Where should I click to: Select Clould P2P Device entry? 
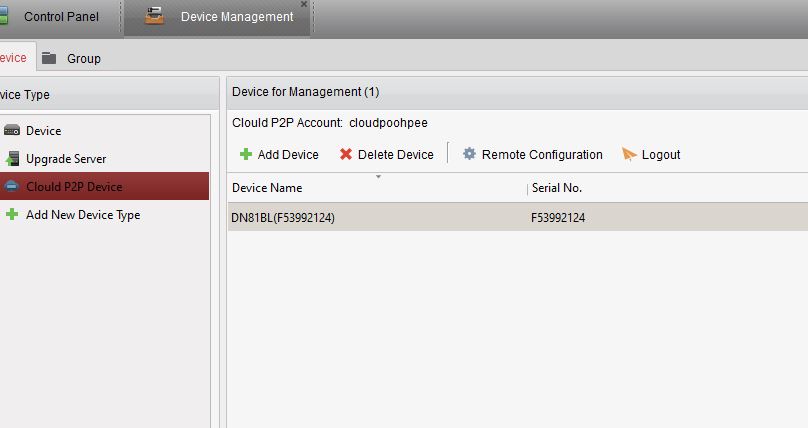click(x=105, y=186)
